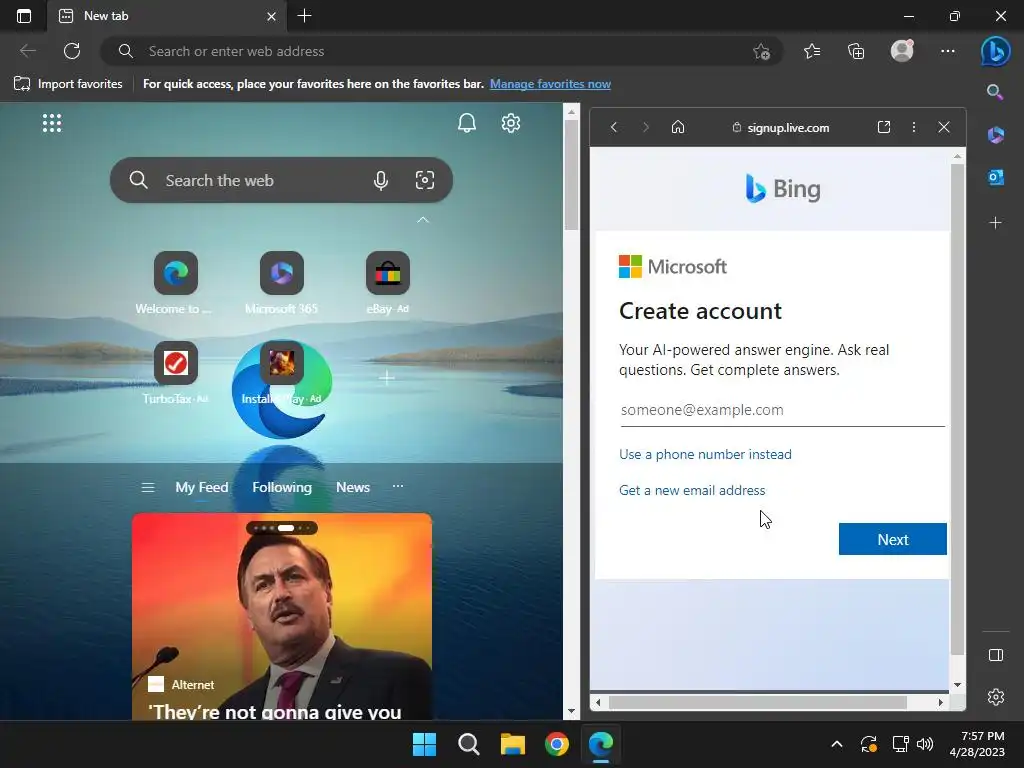This screenshot has height=768, width=1024.
Task: Toggle the hide sidebar button
Action: pyautogui.click(x=995, y=655)
